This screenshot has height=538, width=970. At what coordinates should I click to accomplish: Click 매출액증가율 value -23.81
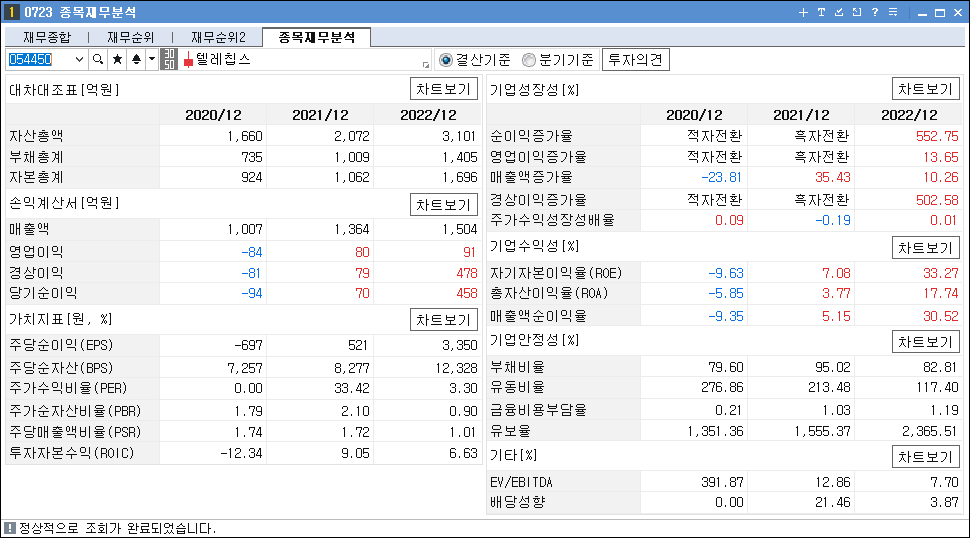(x=721, y=177)
